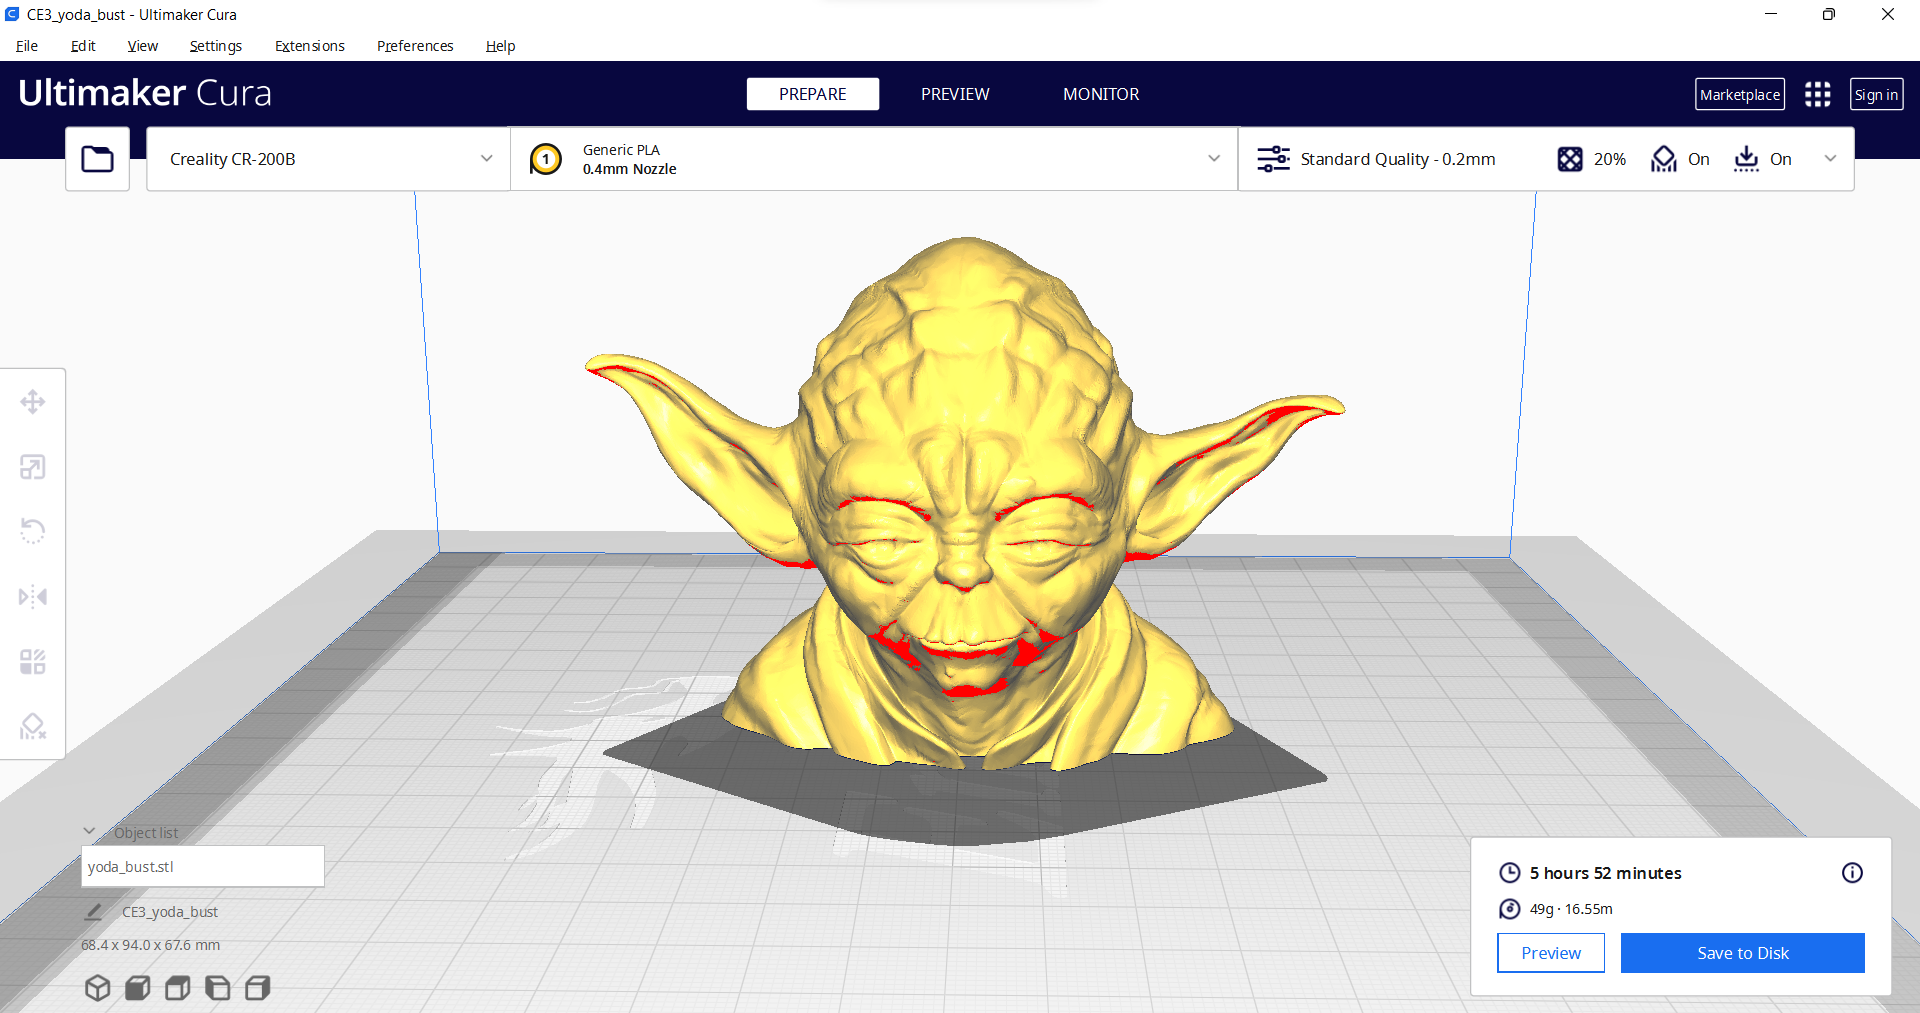Close the Ultimaker Cura window
The width and height of the screenshot is (1920, 1013).
(1888, 14)
